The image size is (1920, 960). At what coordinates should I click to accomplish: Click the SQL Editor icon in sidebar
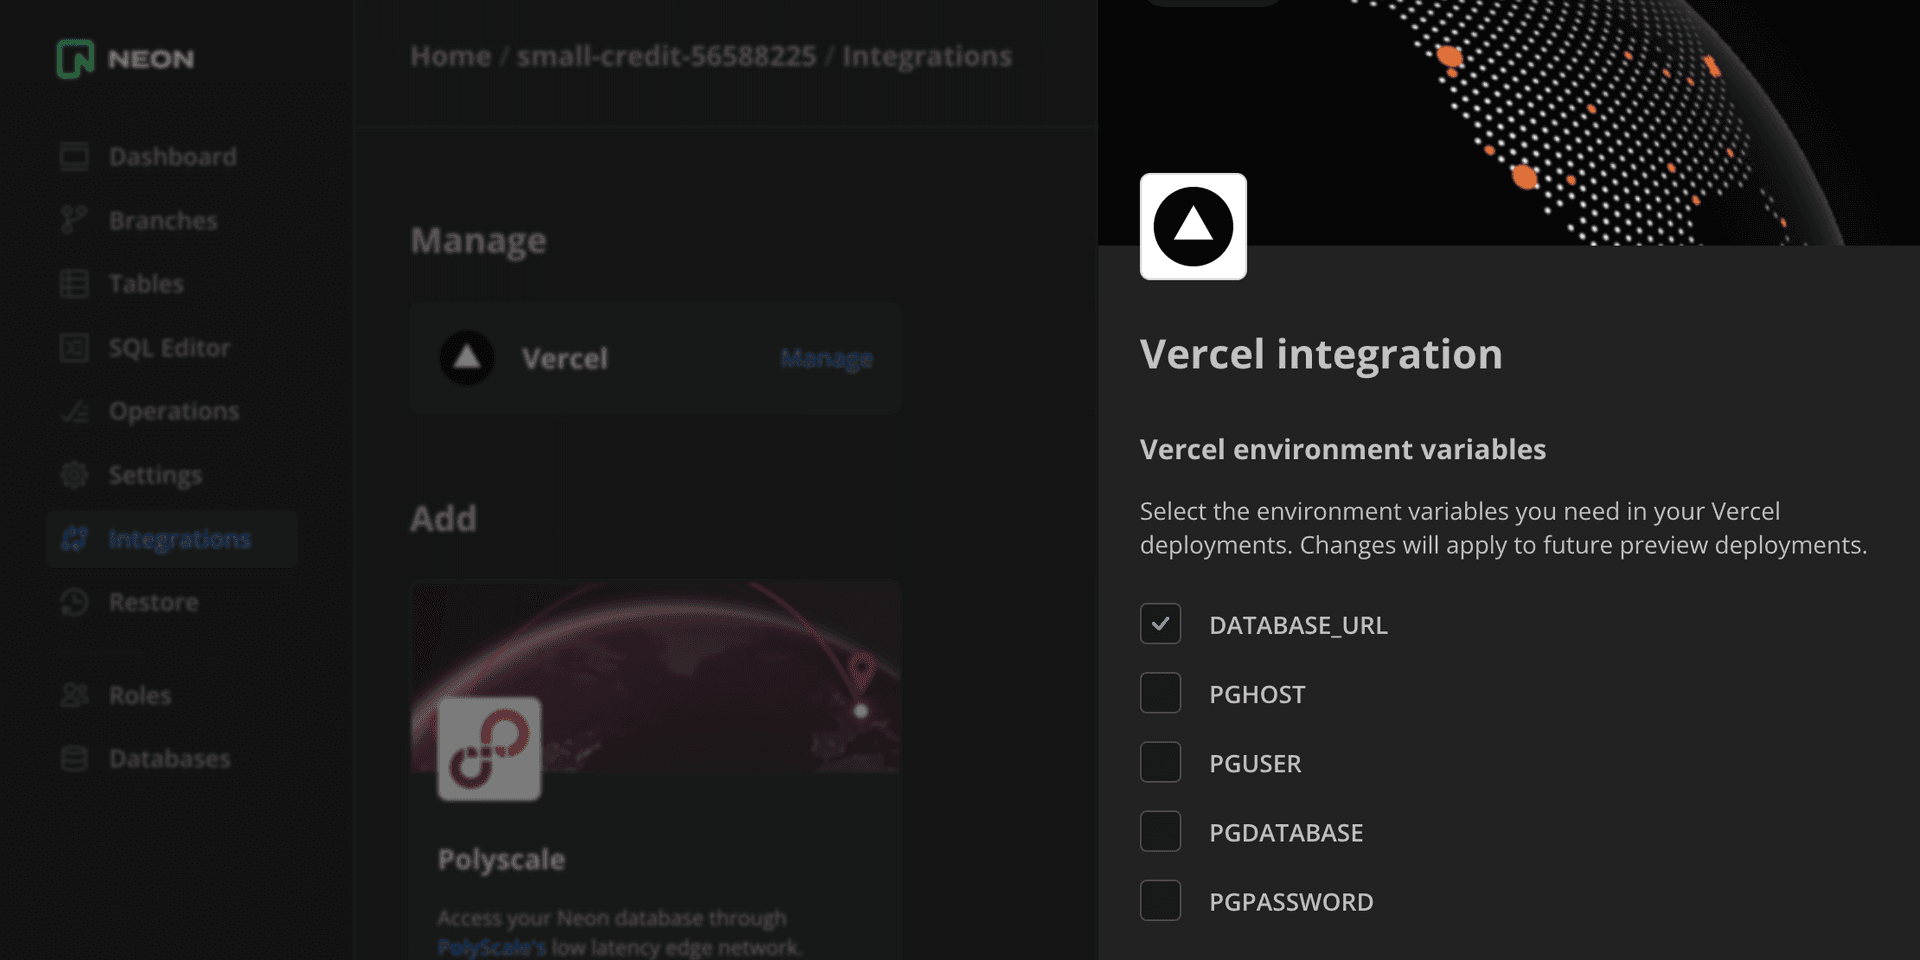click(x=74, y=348)
